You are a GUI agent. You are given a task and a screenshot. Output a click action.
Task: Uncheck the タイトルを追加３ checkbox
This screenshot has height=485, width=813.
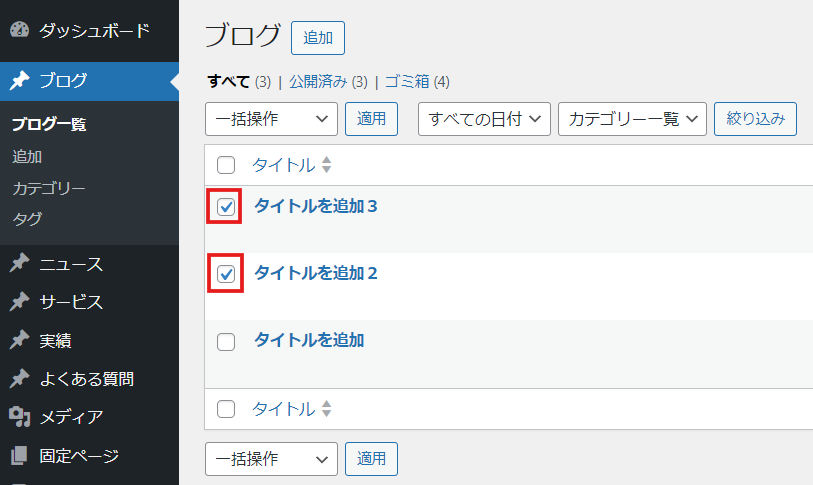click(x=226, y=208)
